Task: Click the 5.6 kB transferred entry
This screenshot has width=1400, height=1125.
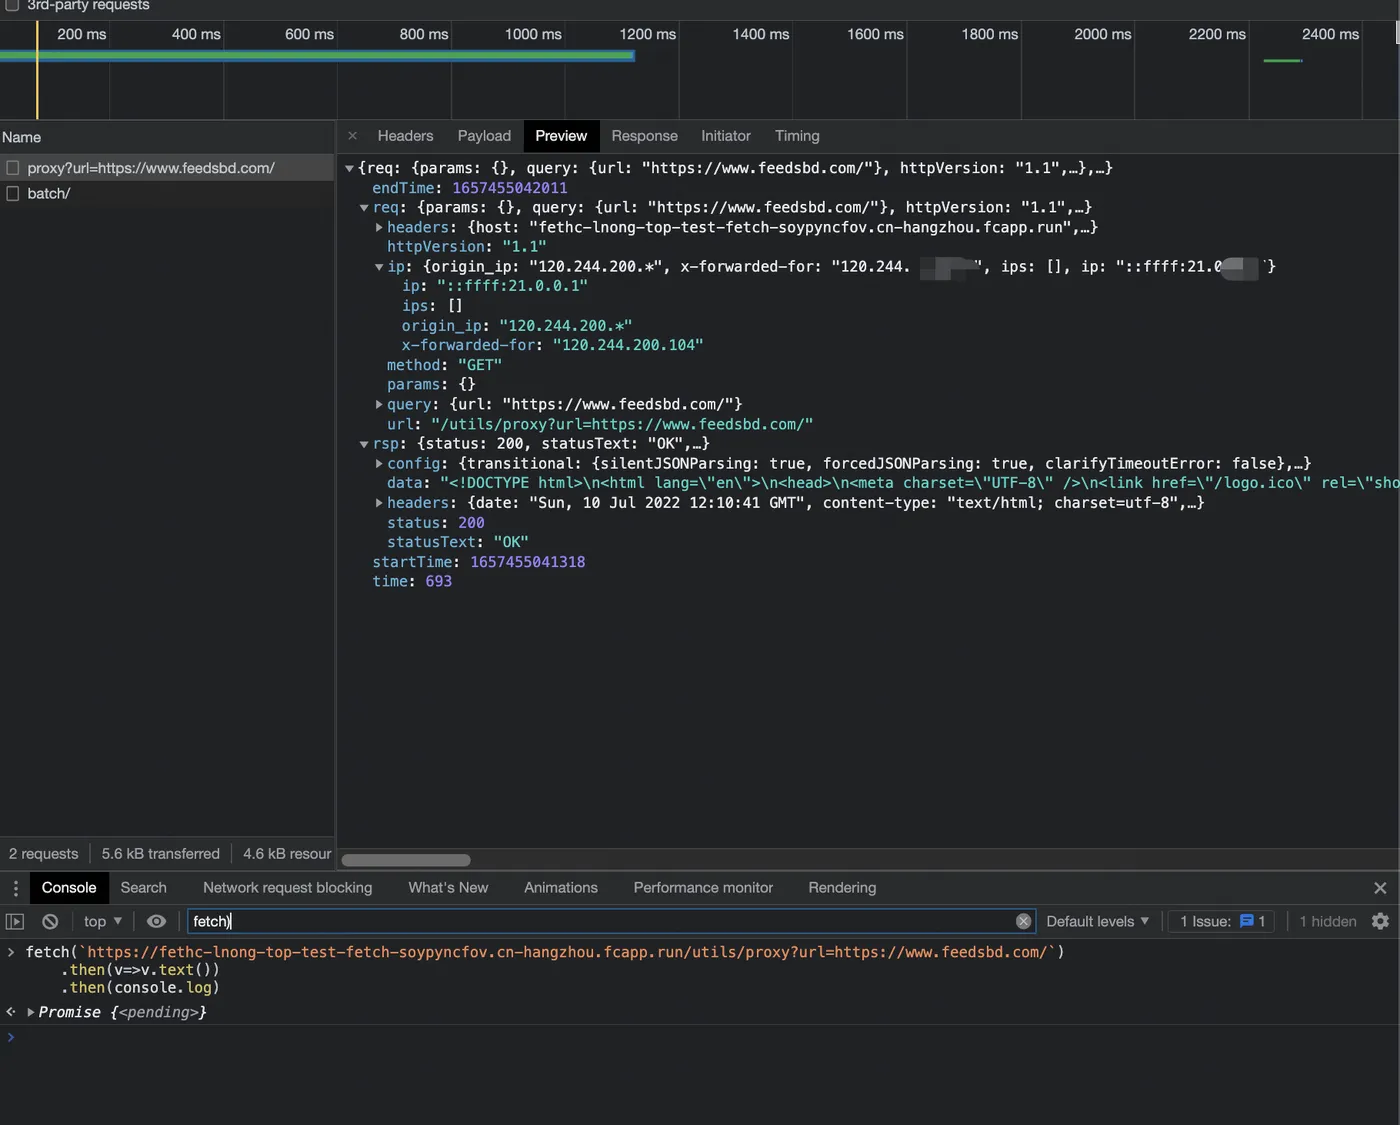Action: click(160, 854)
